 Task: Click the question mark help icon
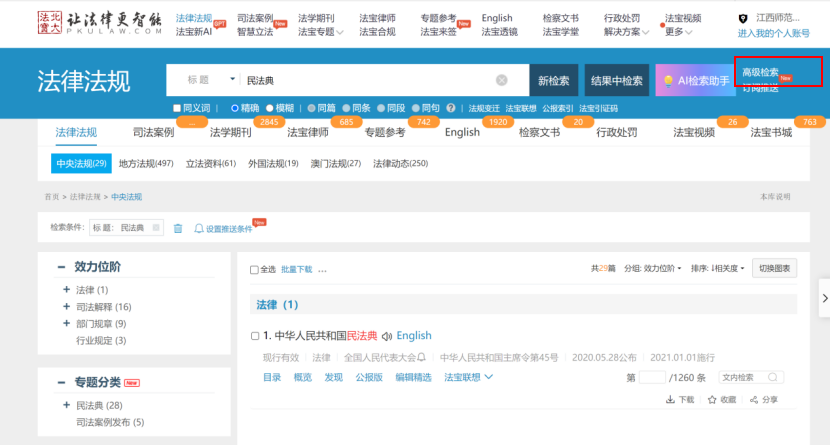coord(450,108)
